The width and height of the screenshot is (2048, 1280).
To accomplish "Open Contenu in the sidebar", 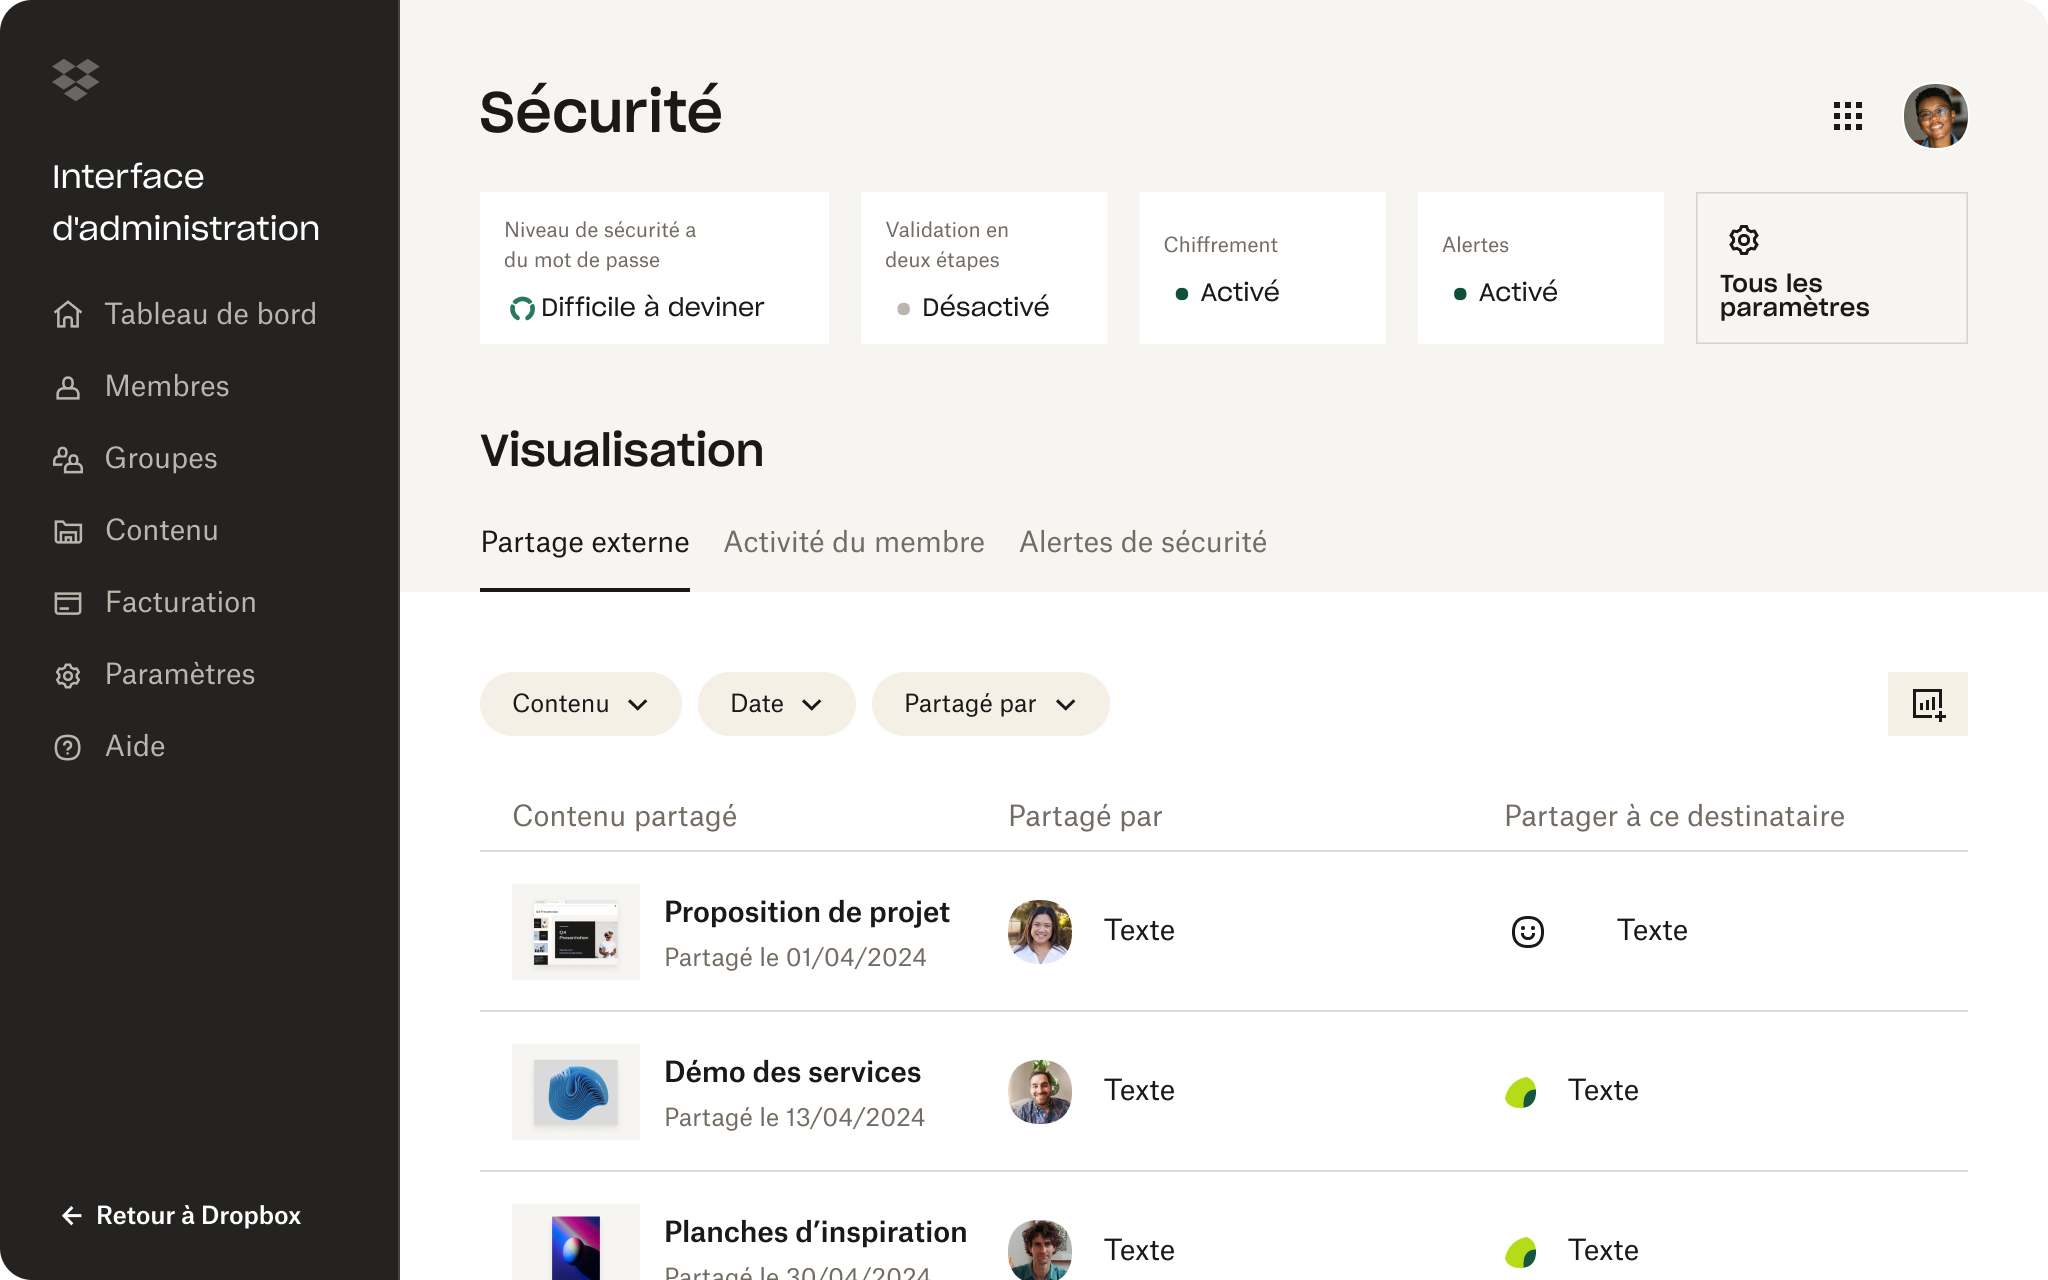I will (135, 530).
